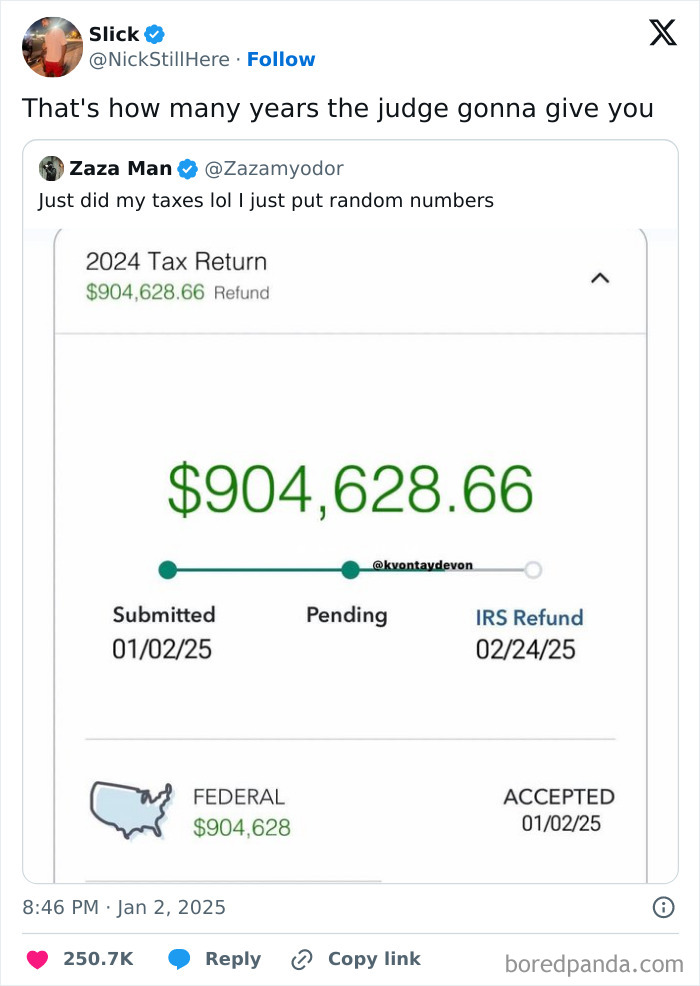Viewport: 700px width, 986px height.
Task: Like the tweet with heart icon
Action: 37,959
